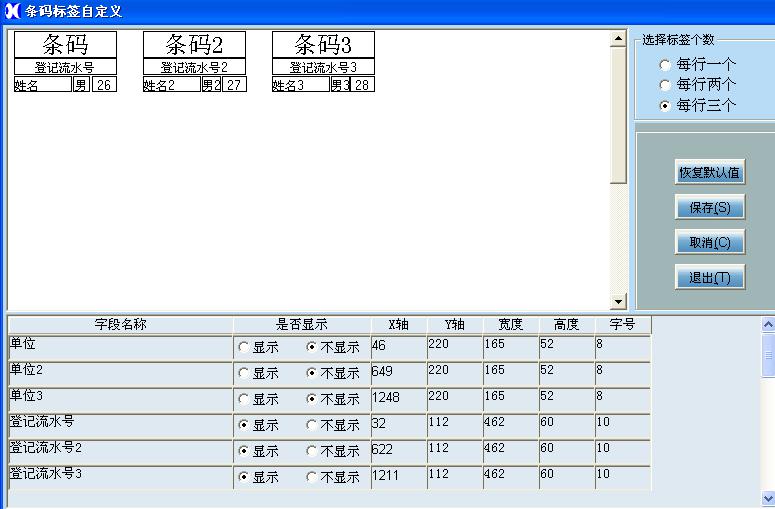Click X轴 field of 单位 row
This screenshot has height=509, width=775.
click(397, 344)
